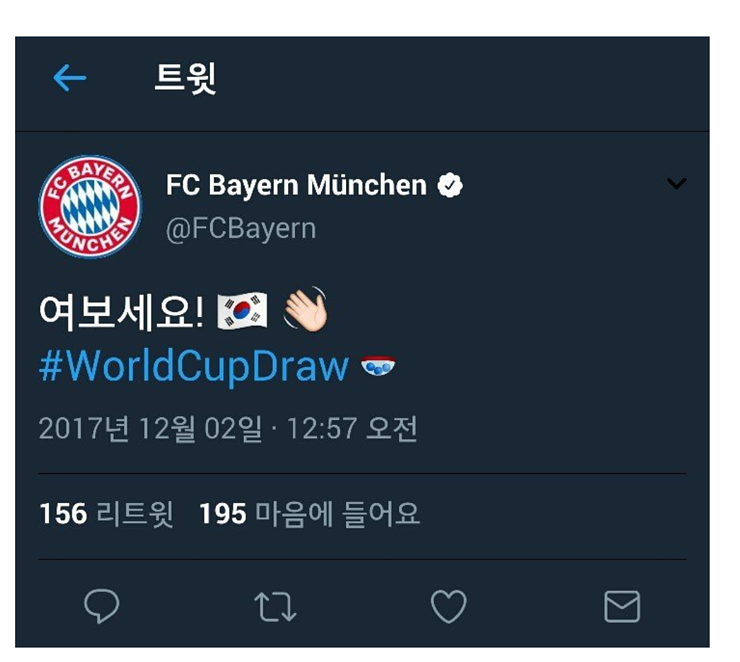Retweet this tweet with the arrows icon
Screen dimensions: 740x662
pos(275,606)
